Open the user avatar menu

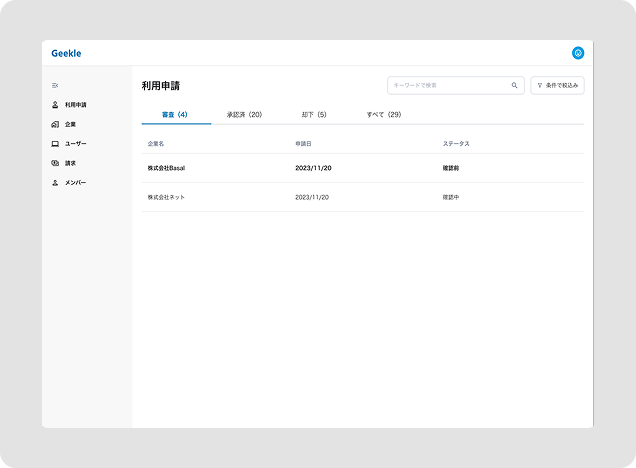point(578,53)
